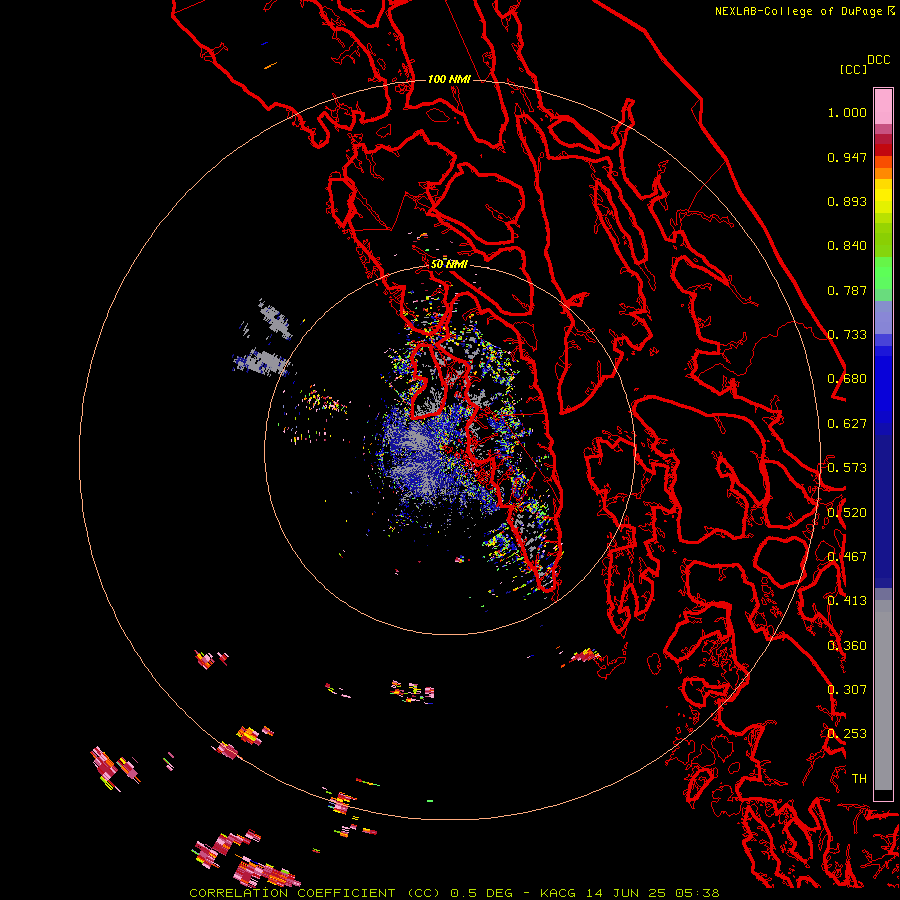Click the 0.520 scale value
Viewport: 900px width, 900px height.
point(847,513)
